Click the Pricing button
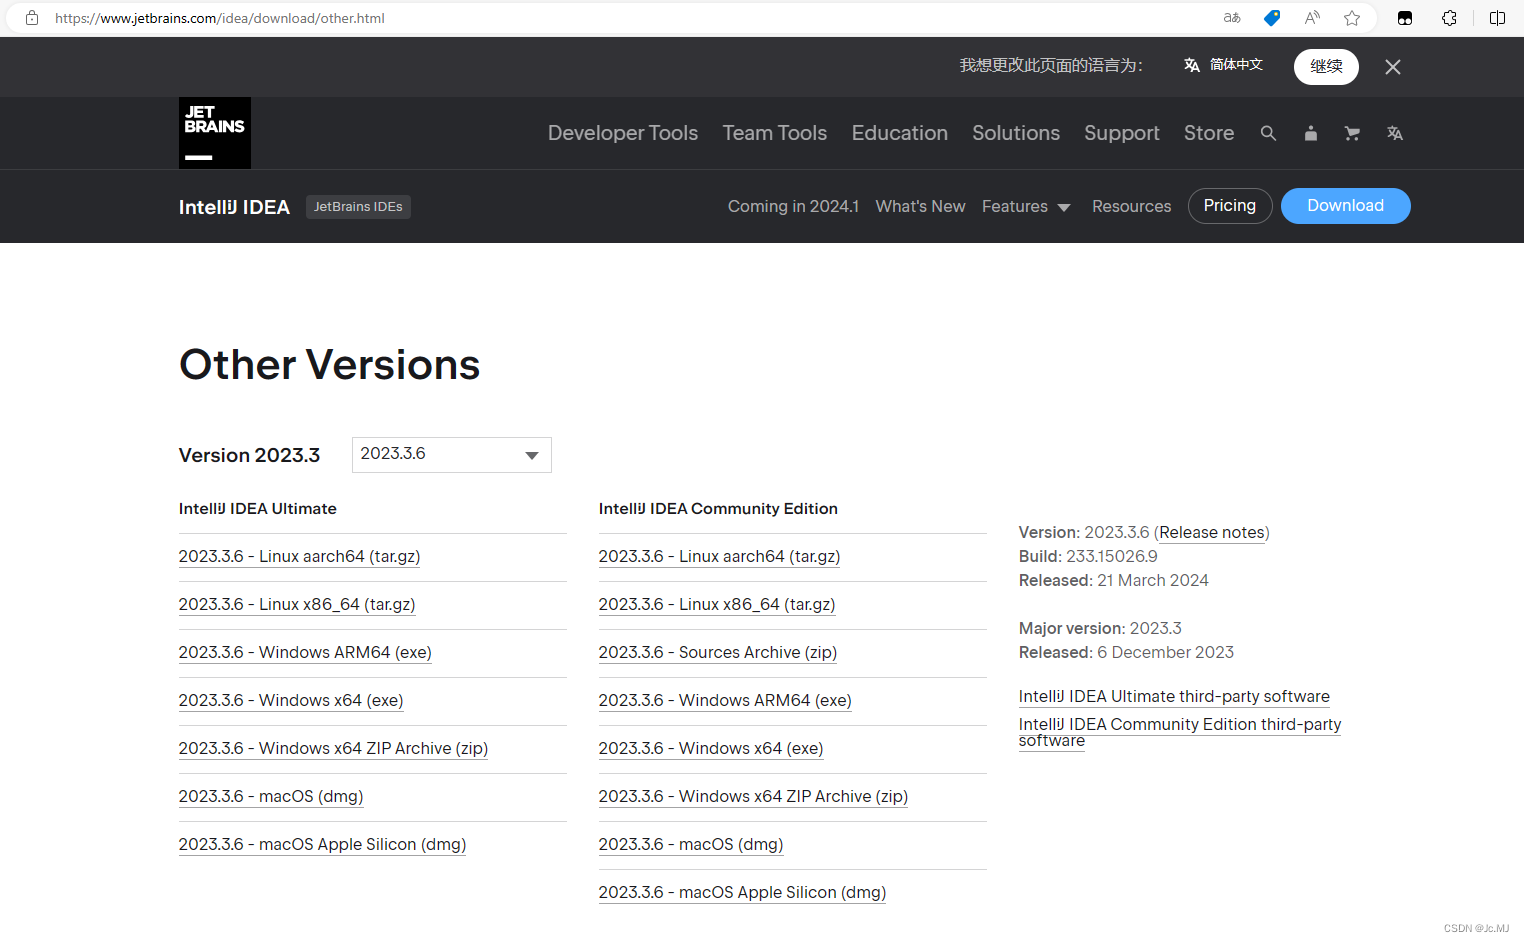The height and width of the screenshot is (942, 1524). [1230, 206]
